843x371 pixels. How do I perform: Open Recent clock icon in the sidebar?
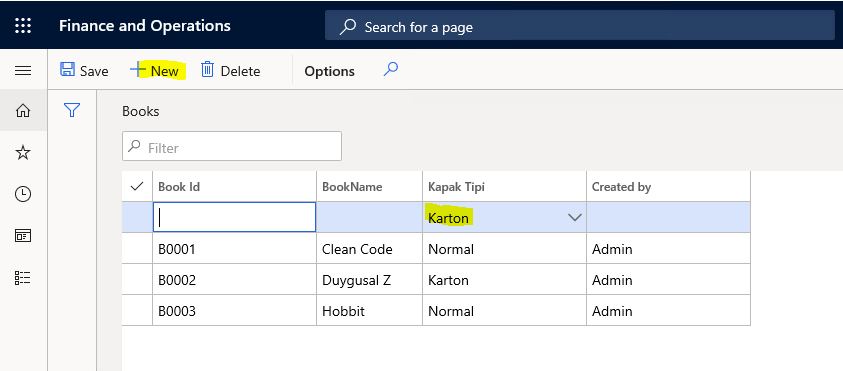(x=23, y=194)
